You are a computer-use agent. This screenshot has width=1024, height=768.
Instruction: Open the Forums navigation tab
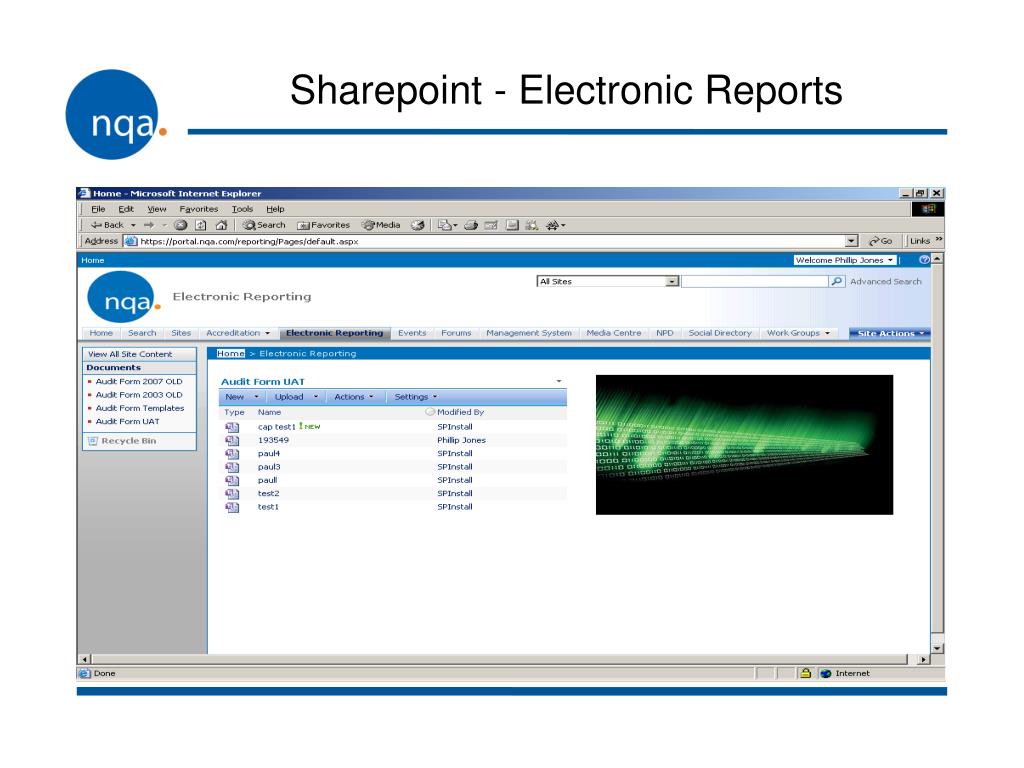tap(456, 333)
